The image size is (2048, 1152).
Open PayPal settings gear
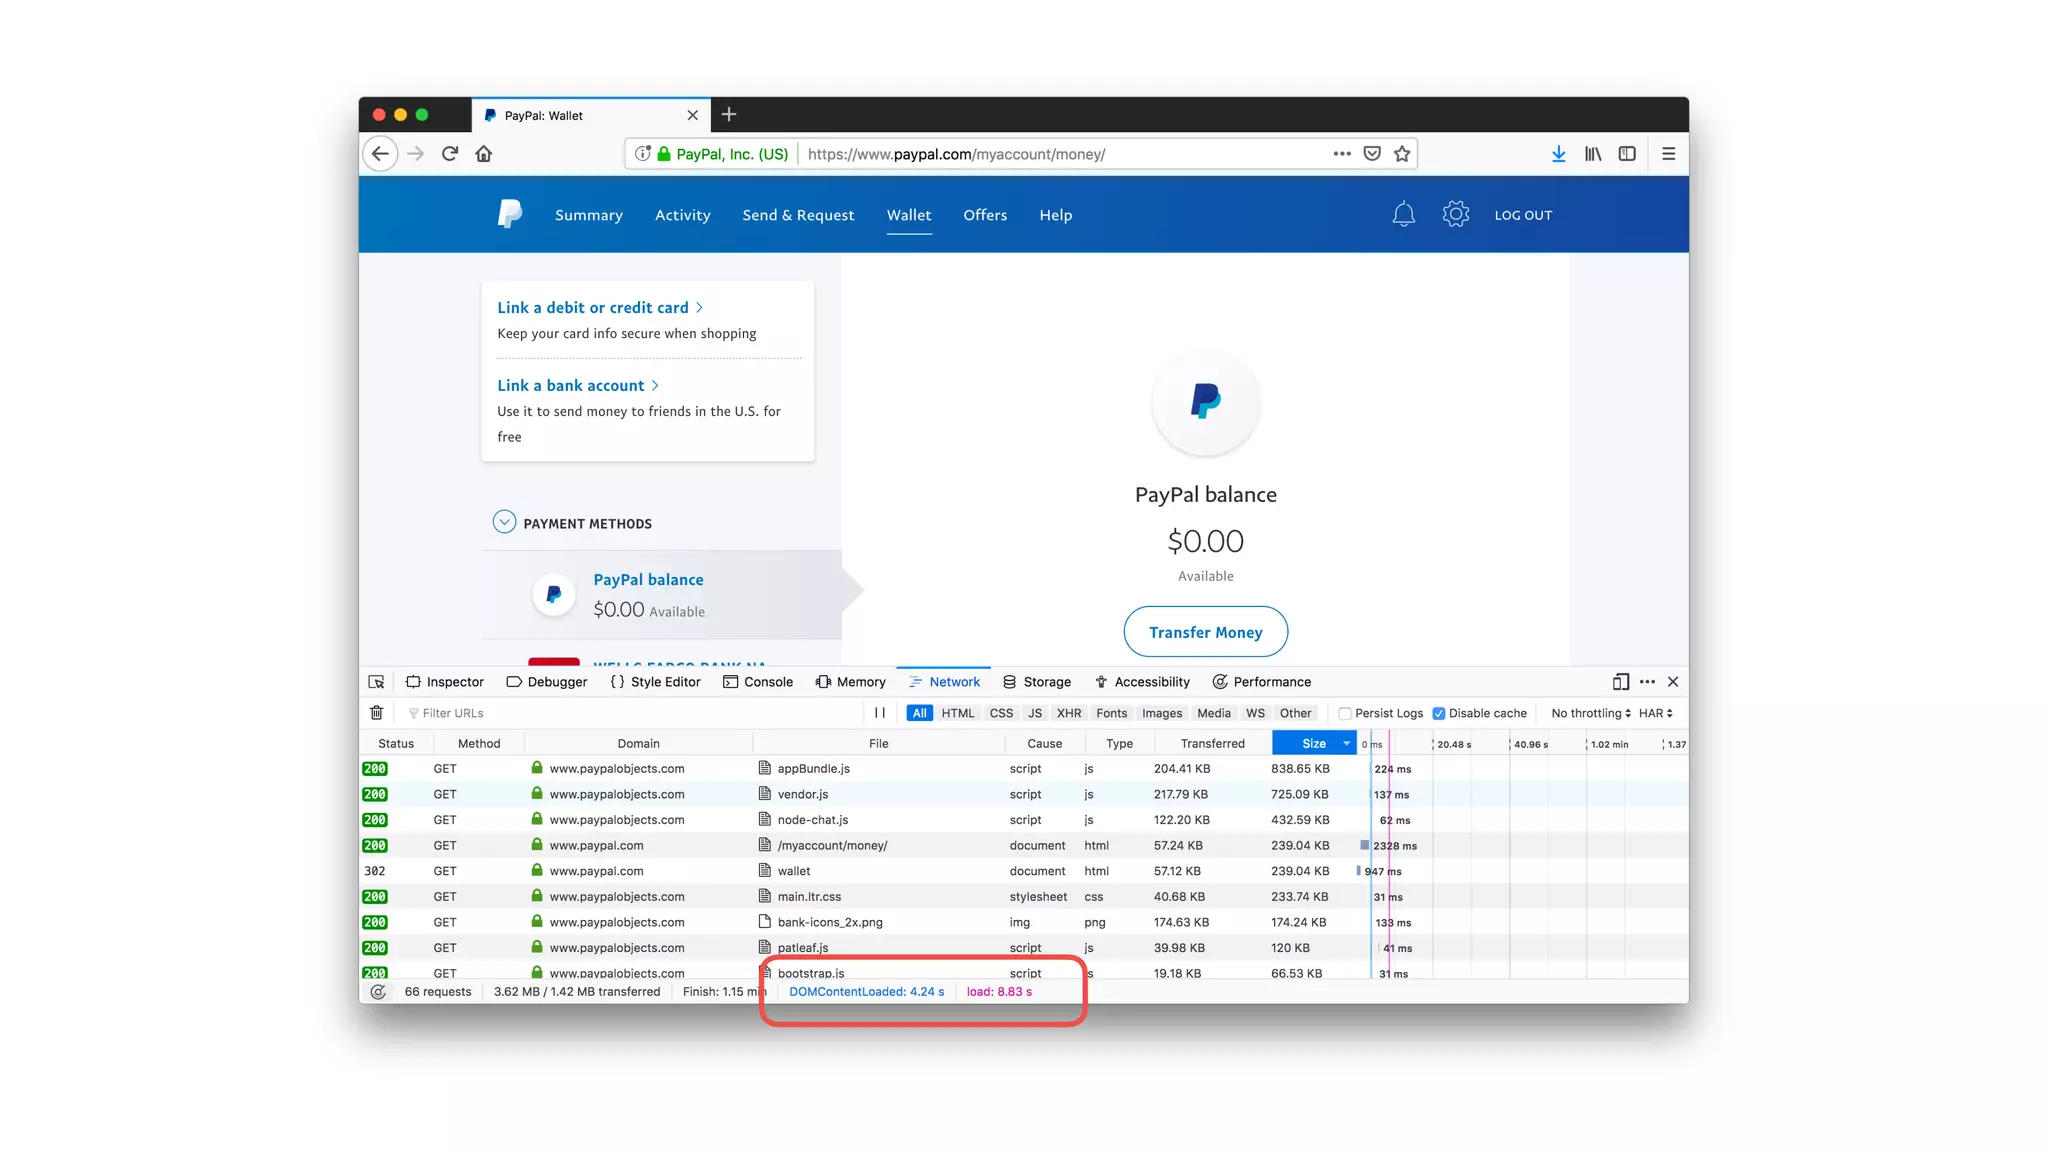(x=1455, y=214)
